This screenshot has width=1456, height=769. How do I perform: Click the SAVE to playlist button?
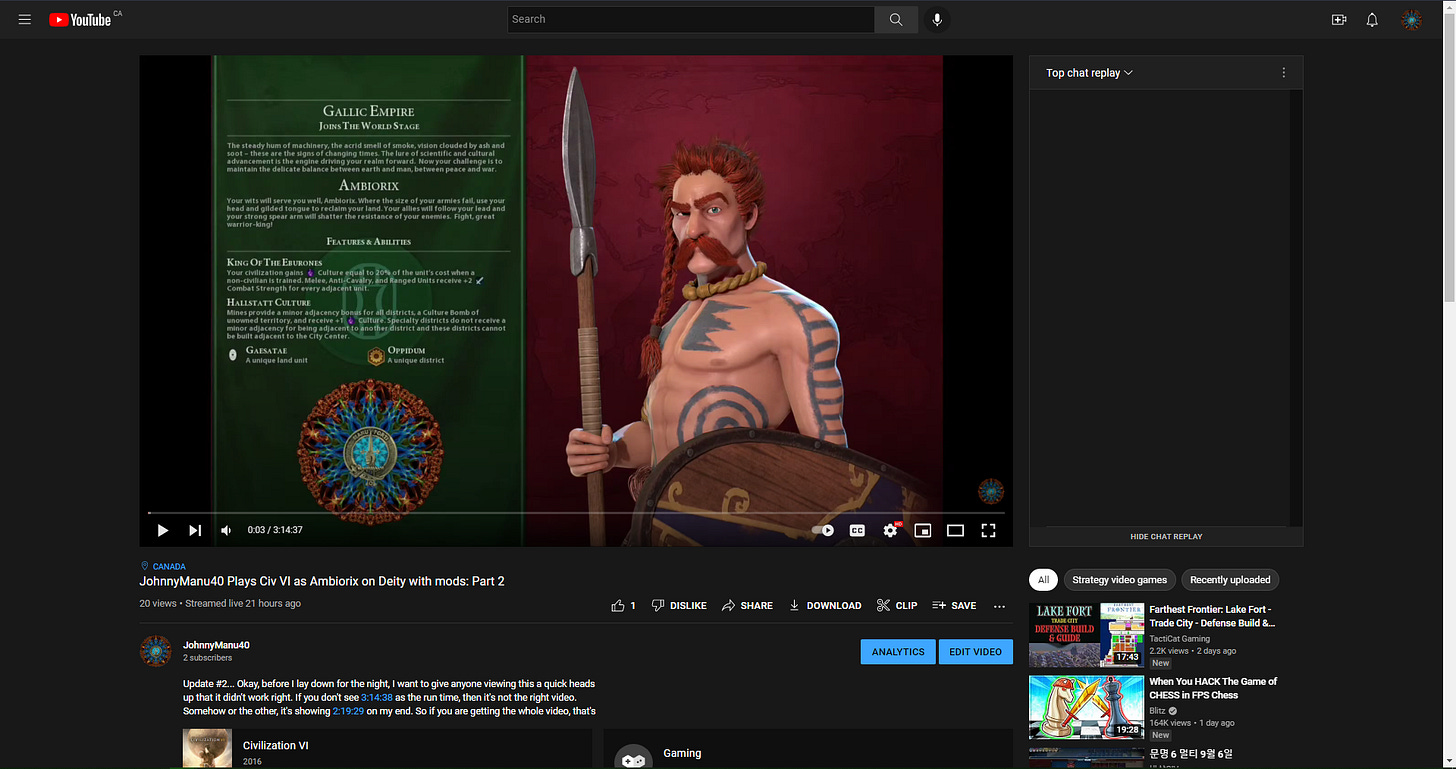pyautogui.click(x=953, y=605)
